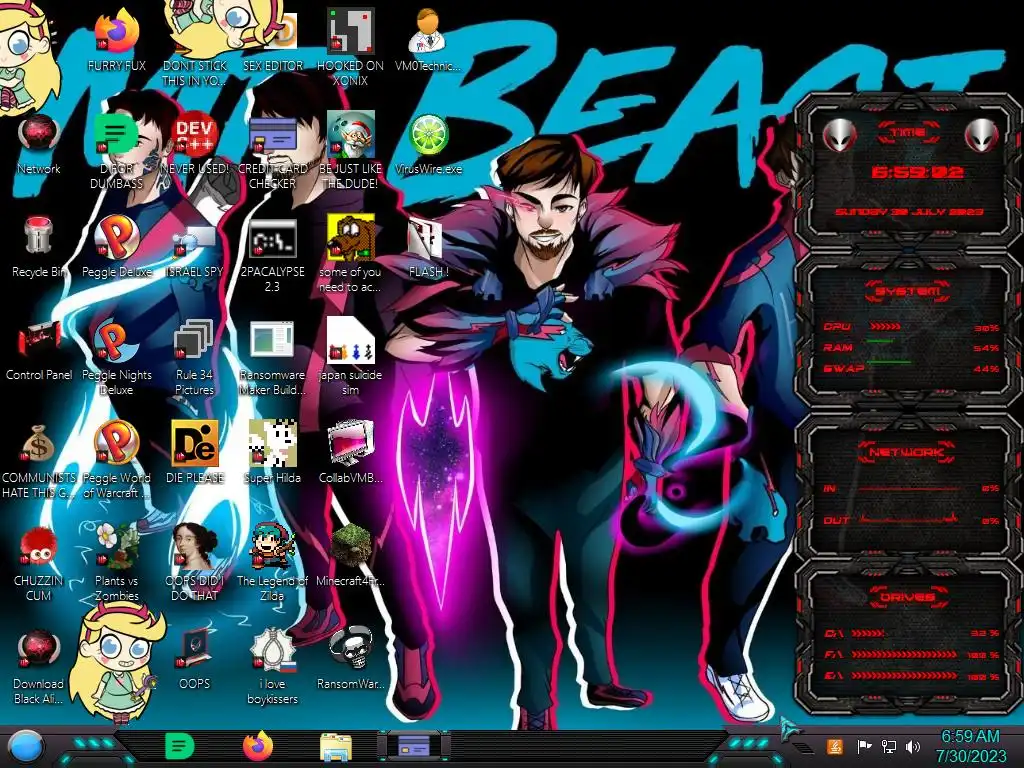This screenshot has height=768, width=1024.
Task: Open the Recycle Bin
Action: (x=39, y=236)
